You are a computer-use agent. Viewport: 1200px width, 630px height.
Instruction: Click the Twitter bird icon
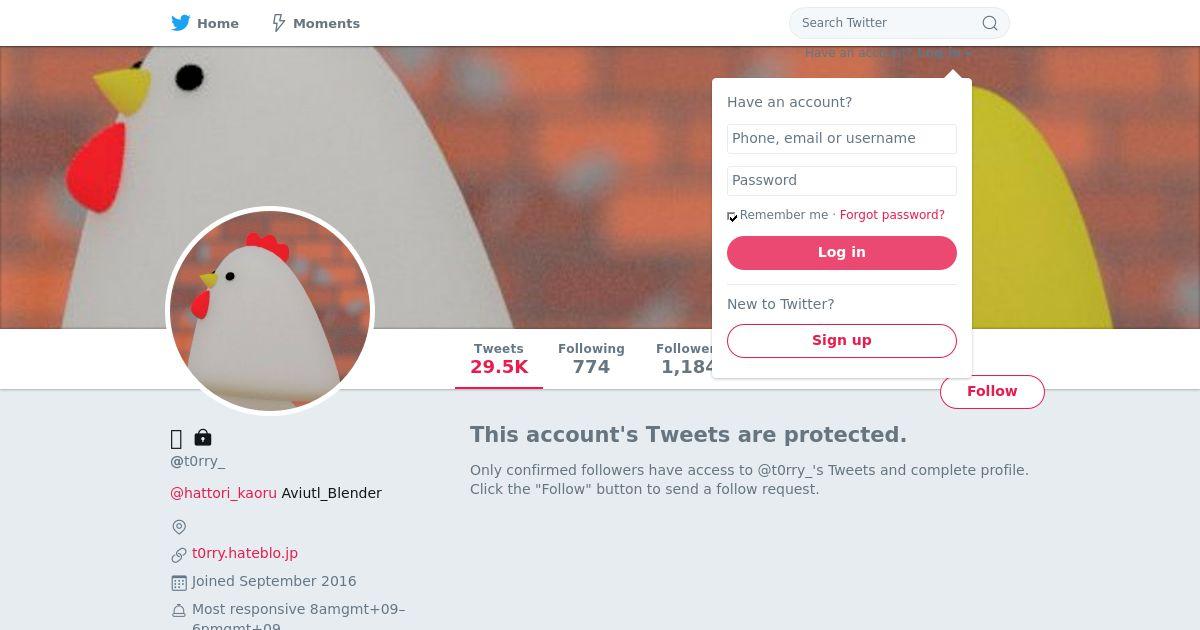180,23
